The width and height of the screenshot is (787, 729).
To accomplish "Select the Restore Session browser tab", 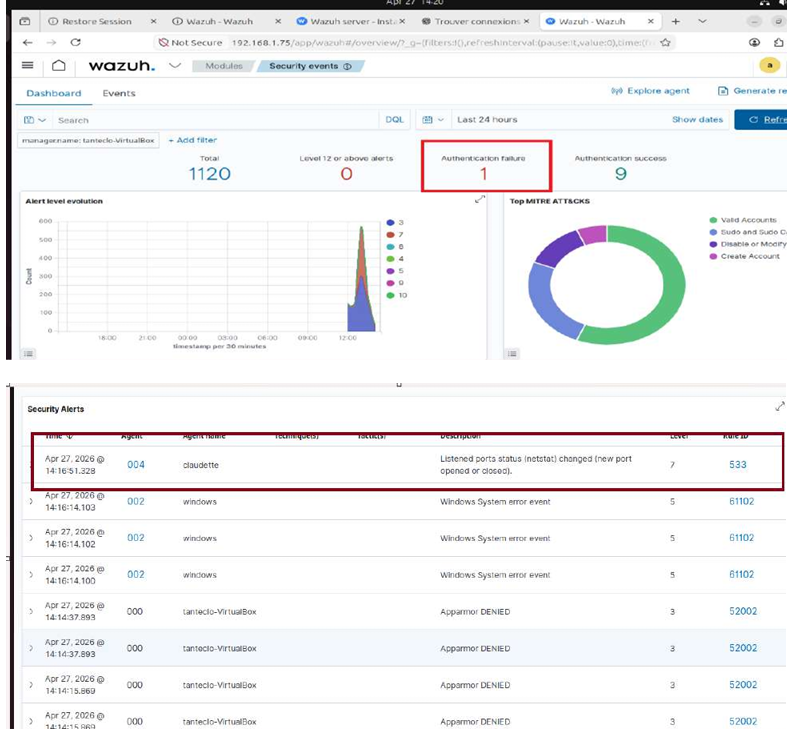I will tap(96, 22).
